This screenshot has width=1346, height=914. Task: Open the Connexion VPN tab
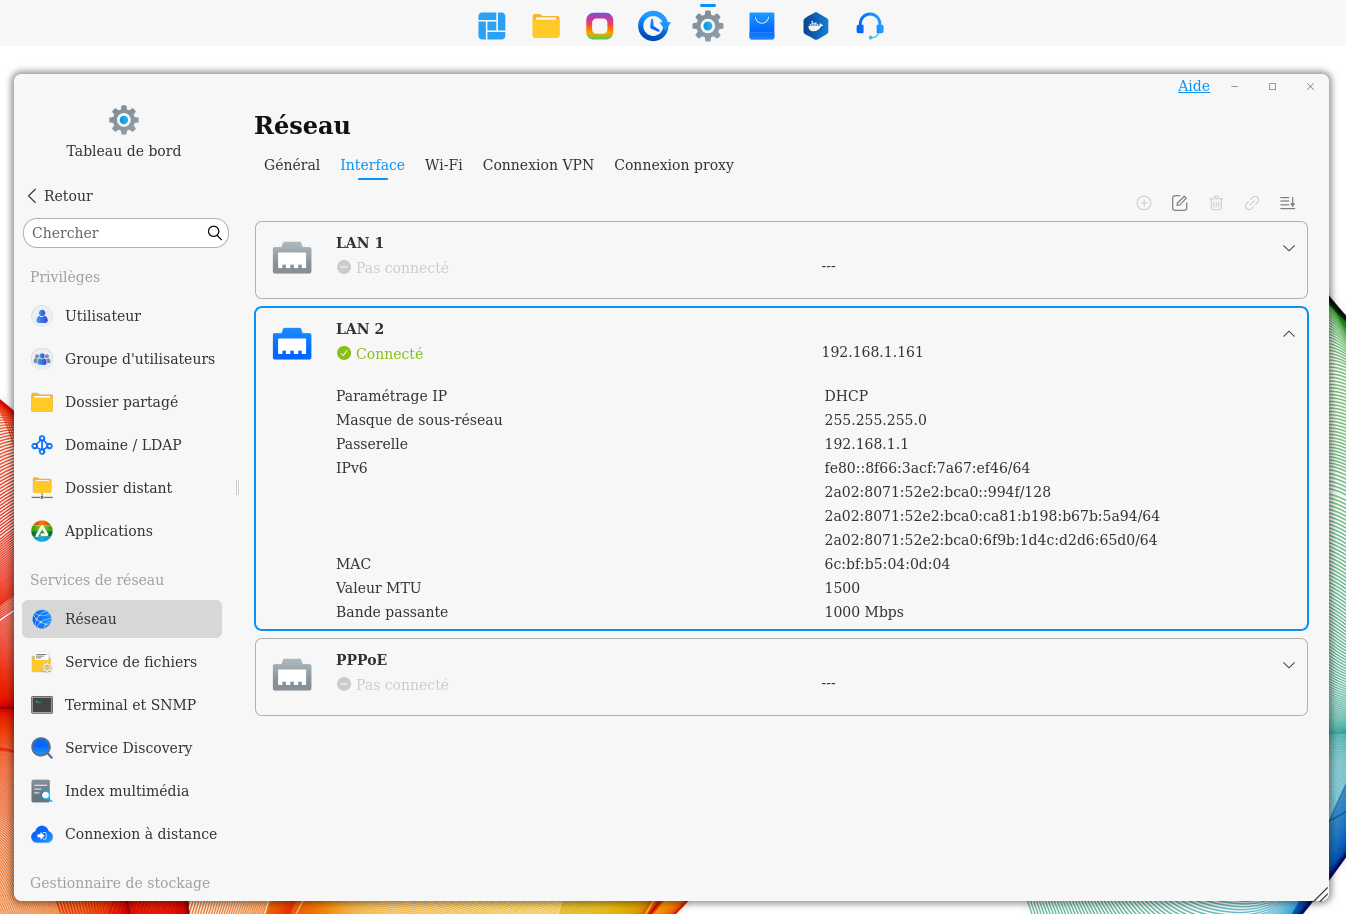point(538,165)
